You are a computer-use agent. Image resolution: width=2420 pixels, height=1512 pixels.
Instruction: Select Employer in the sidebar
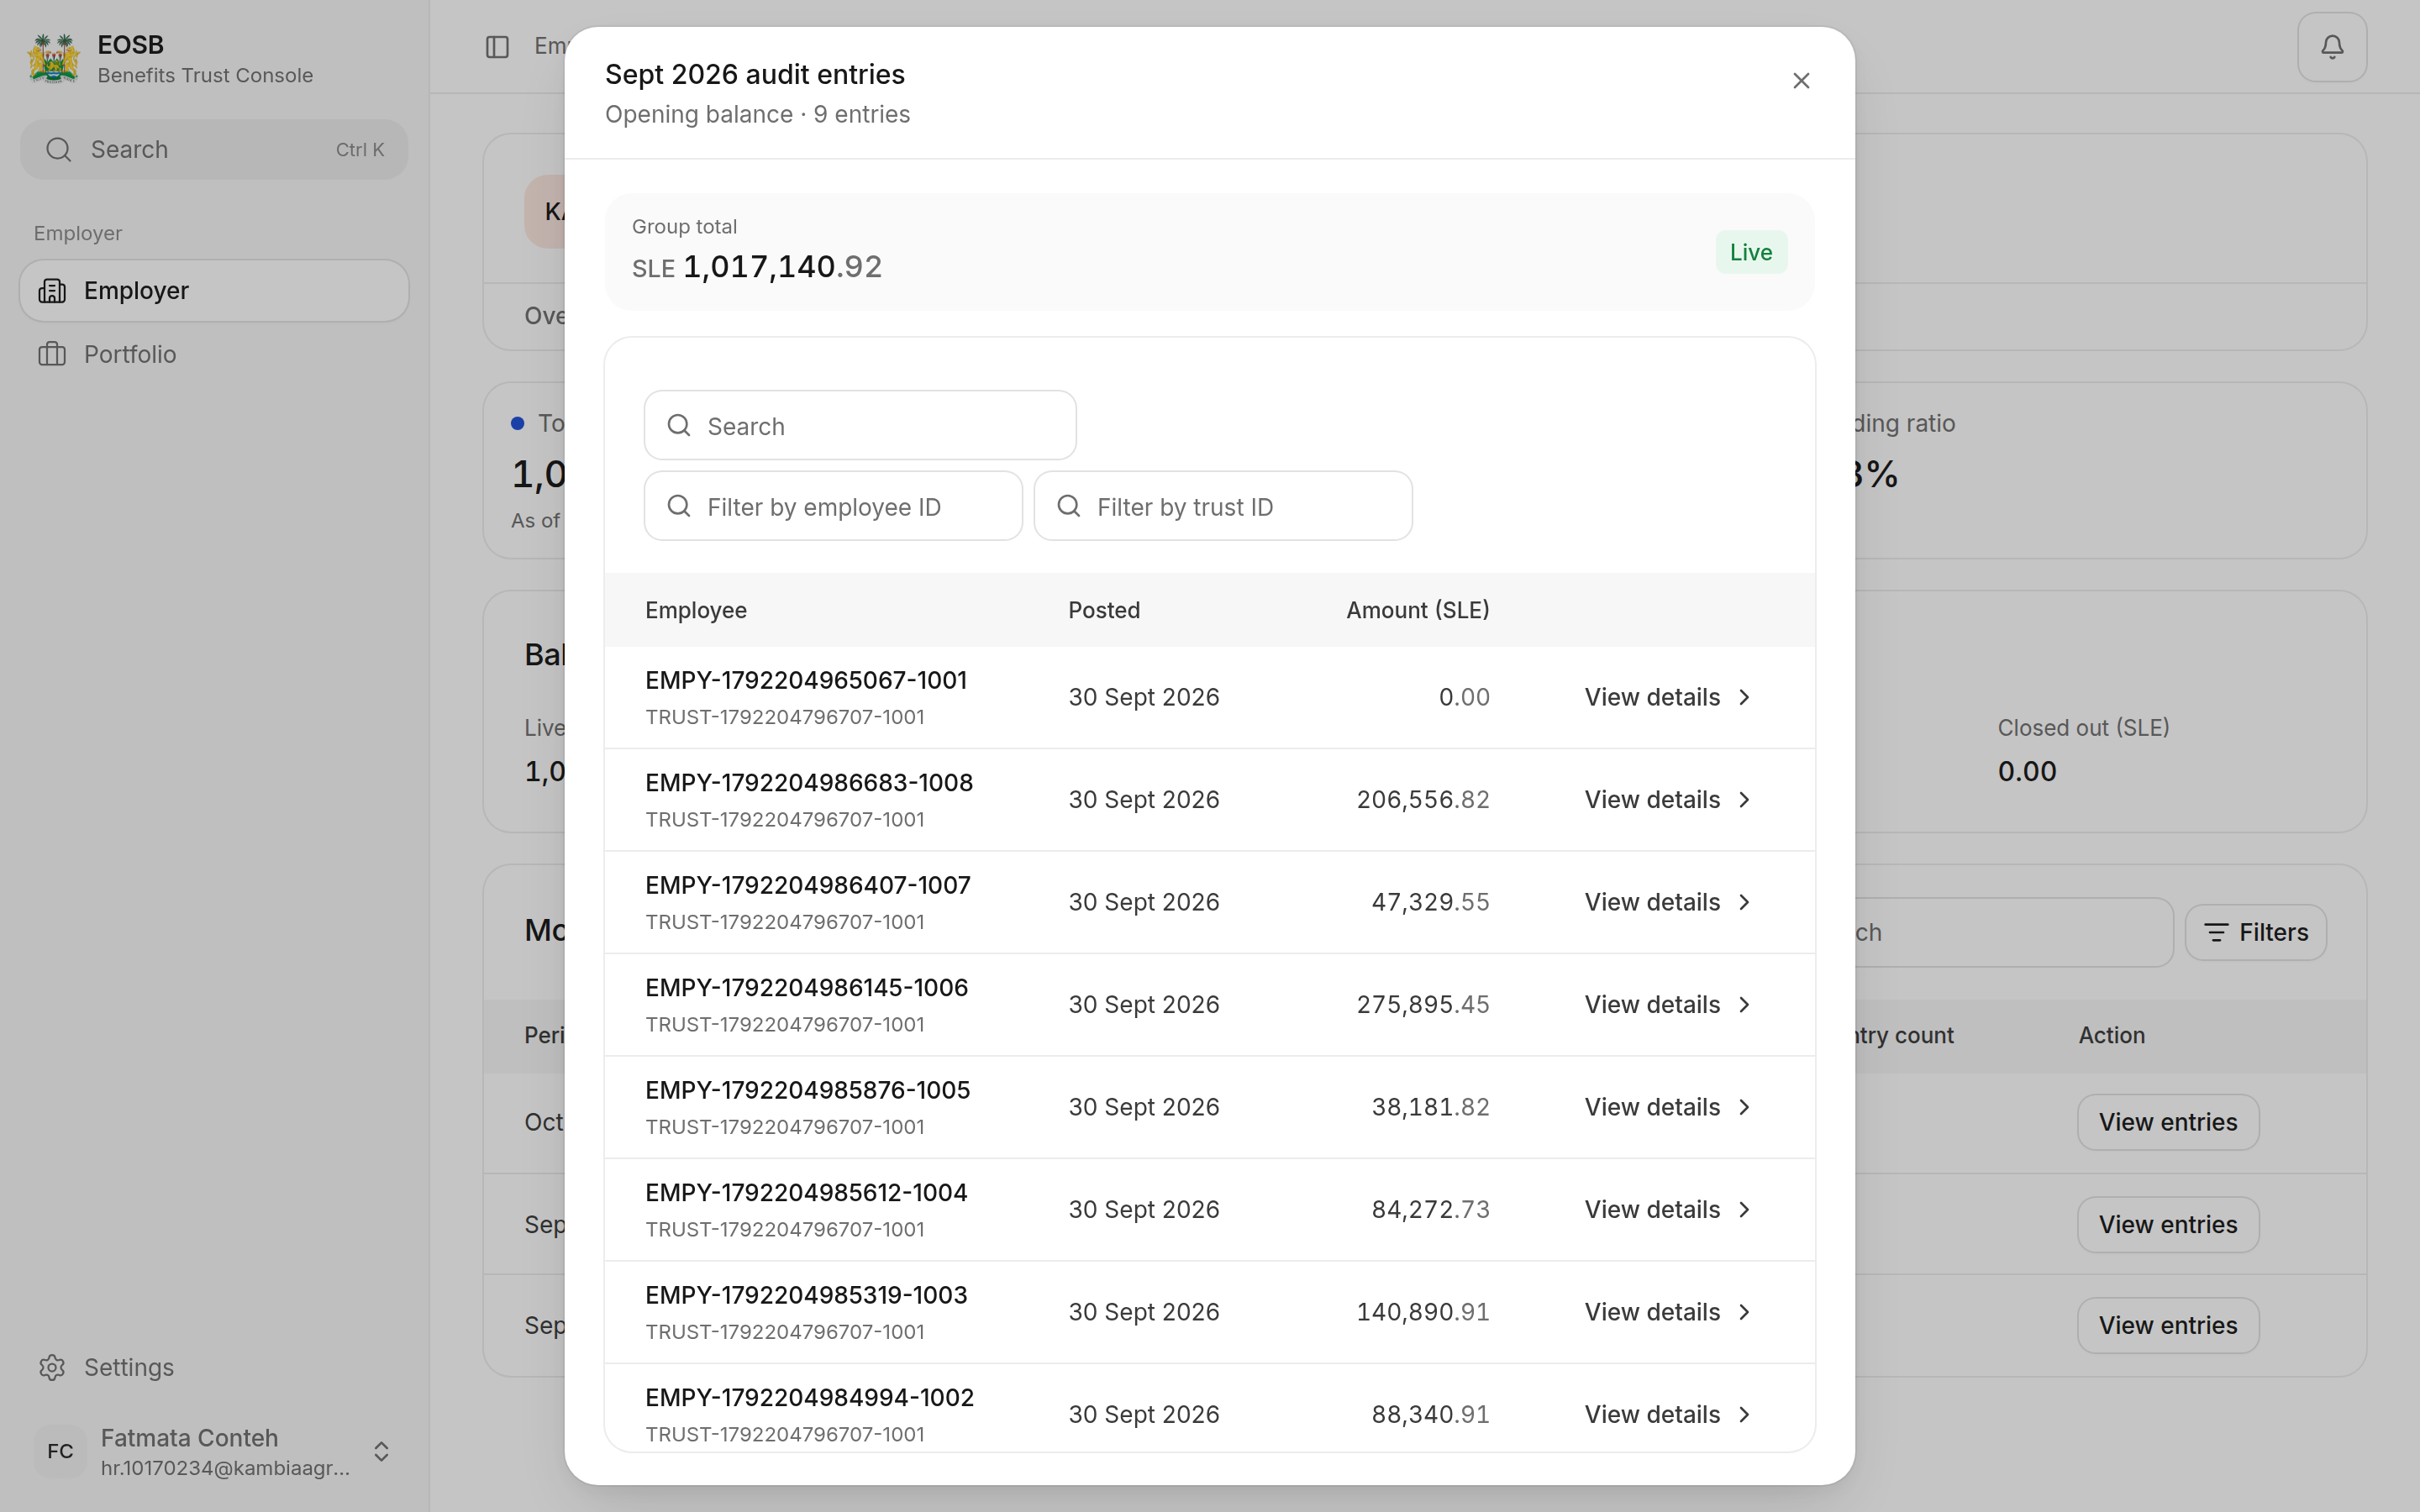pyautogui.click(x=214, y=291)
